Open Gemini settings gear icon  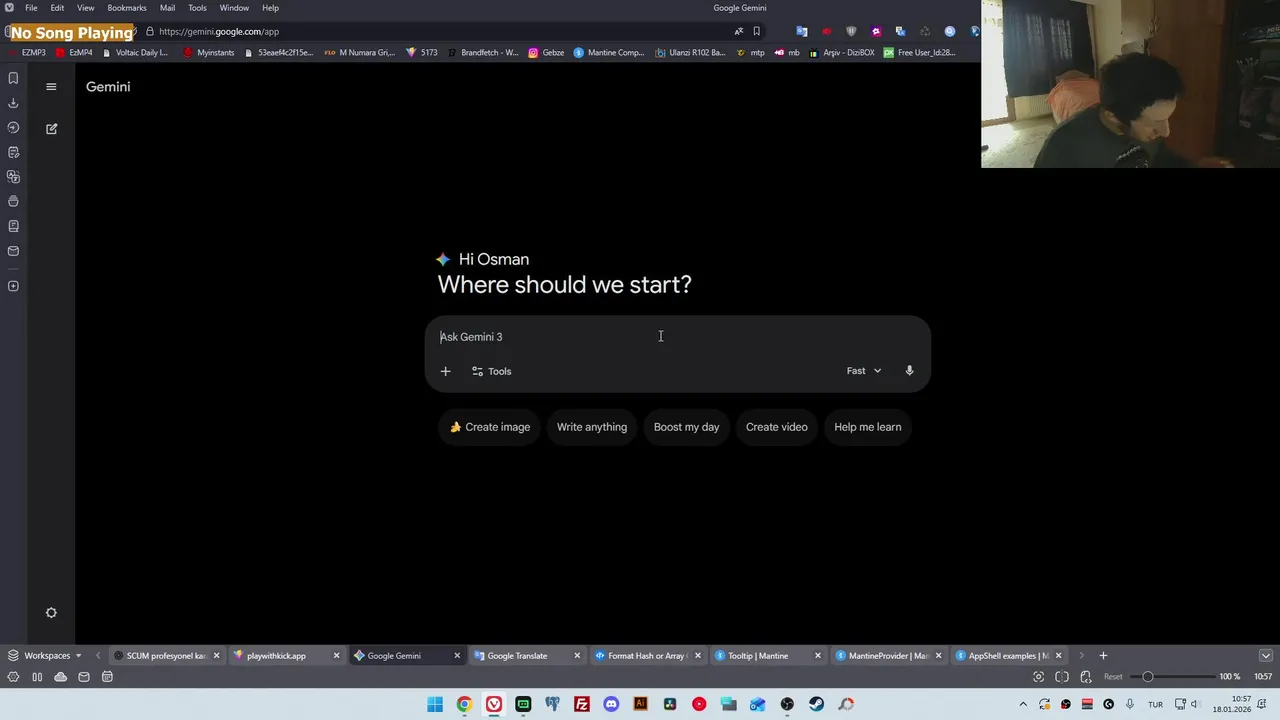[x=51, y=613]
